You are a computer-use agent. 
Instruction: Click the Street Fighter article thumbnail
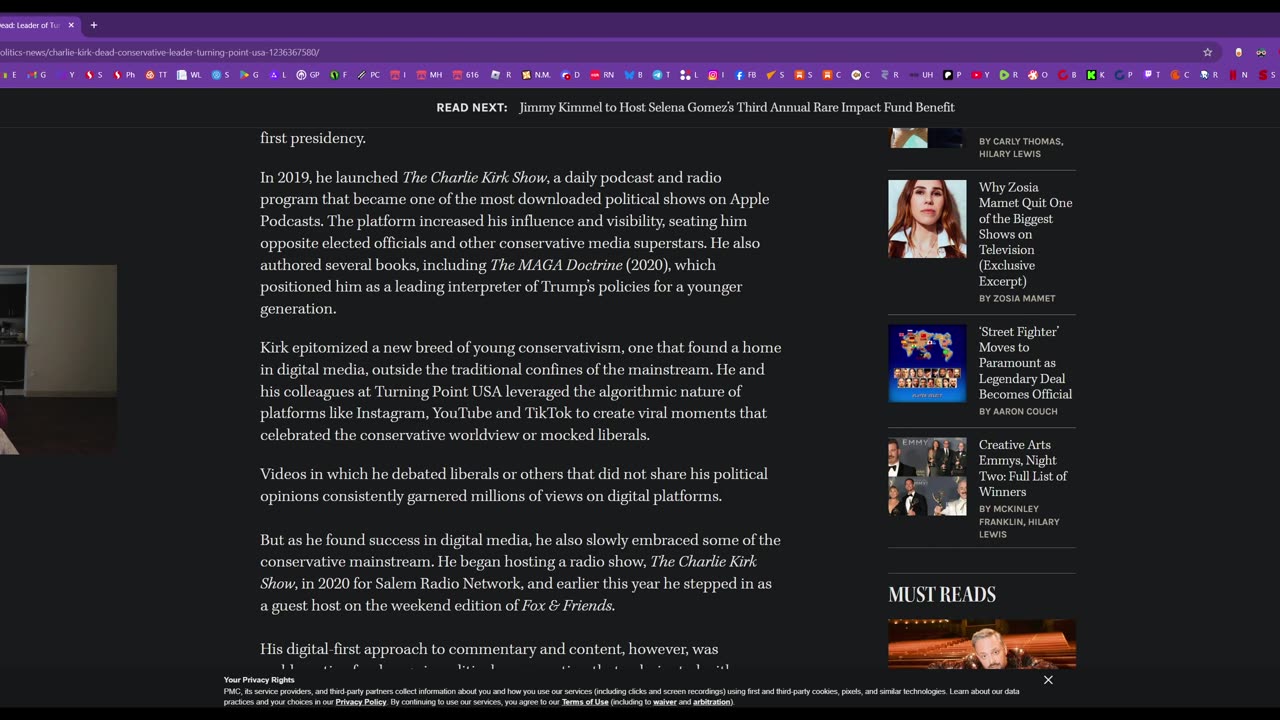(927, 363)
